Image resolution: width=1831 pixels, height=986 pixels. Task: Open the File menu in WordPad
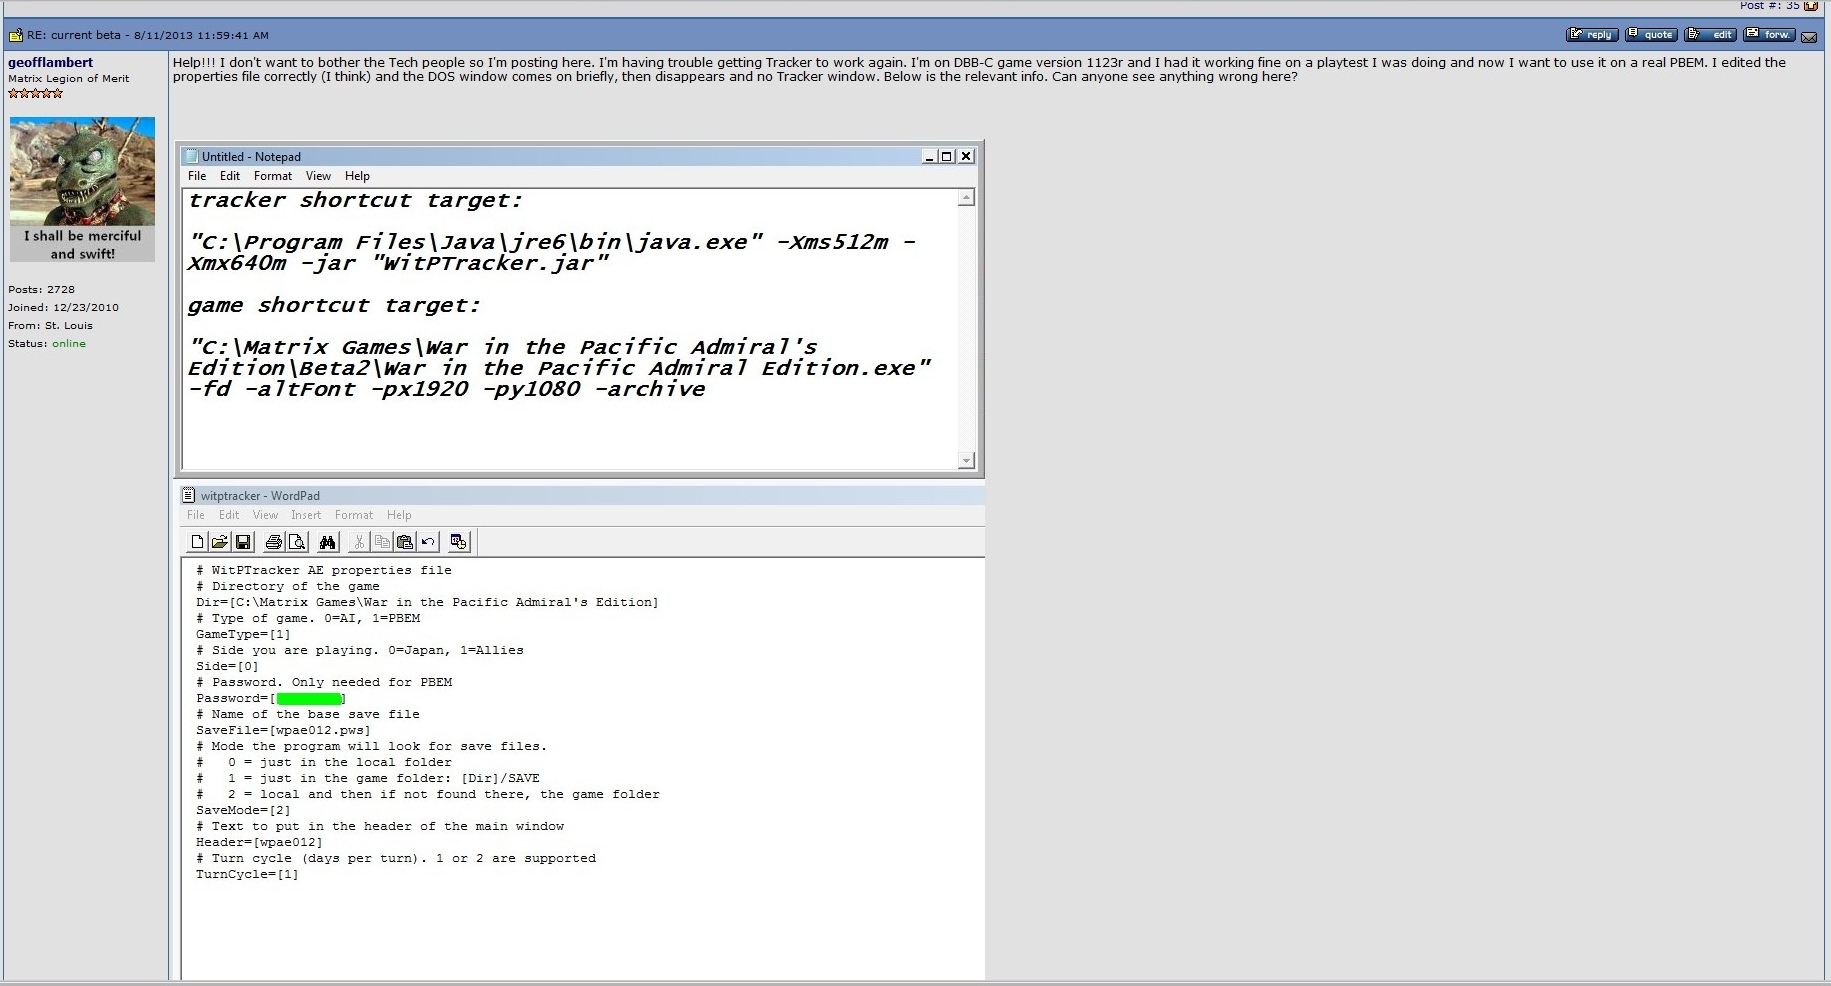click(x=196, y=515)
